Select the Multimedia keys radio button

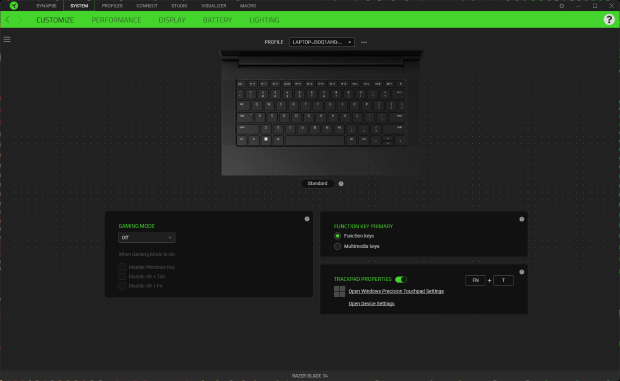point(337,246)
